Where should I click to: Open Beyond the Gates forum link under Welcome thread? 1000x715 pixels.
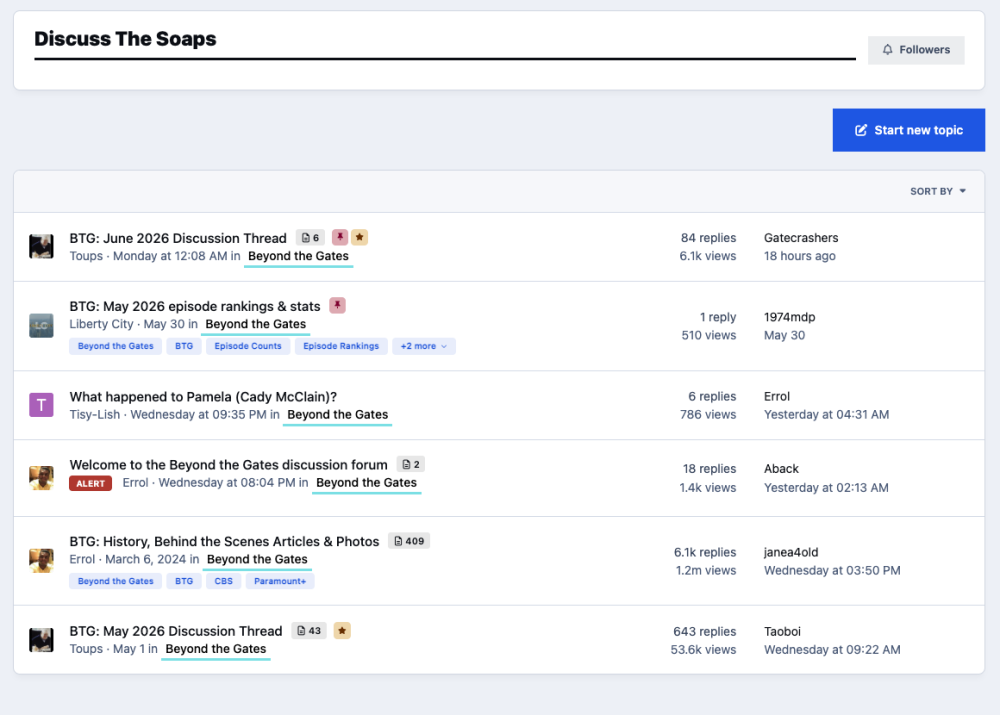click(x=367, y=483)
